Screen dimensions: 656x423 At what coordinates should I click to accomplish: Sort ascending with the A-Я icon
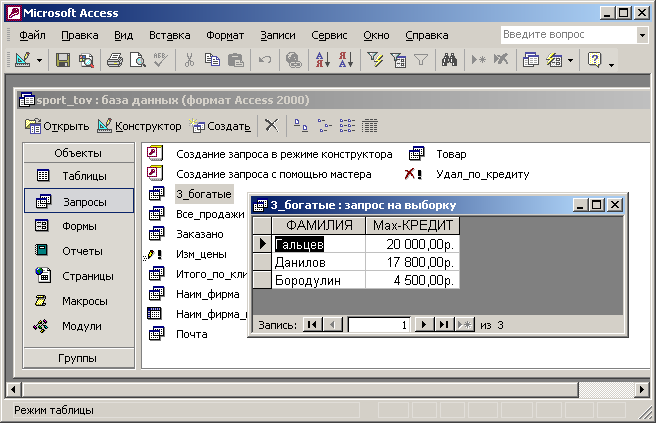323,60
